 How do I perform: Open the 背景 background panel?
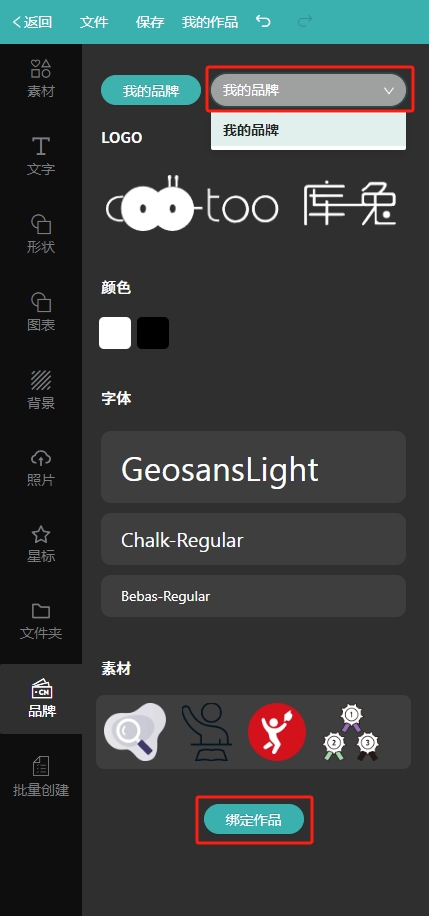41,390
